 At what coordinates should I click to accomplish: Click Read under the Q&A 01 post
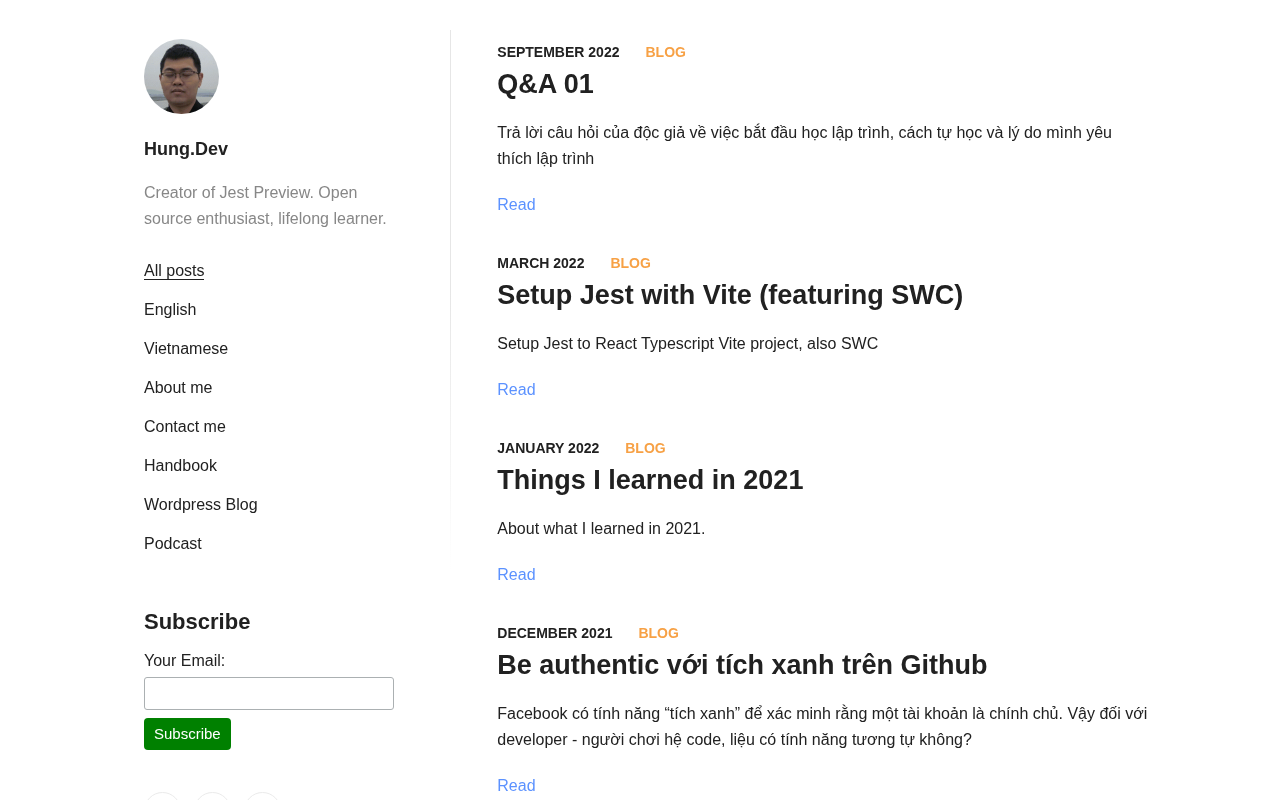[x=516, y=205]
